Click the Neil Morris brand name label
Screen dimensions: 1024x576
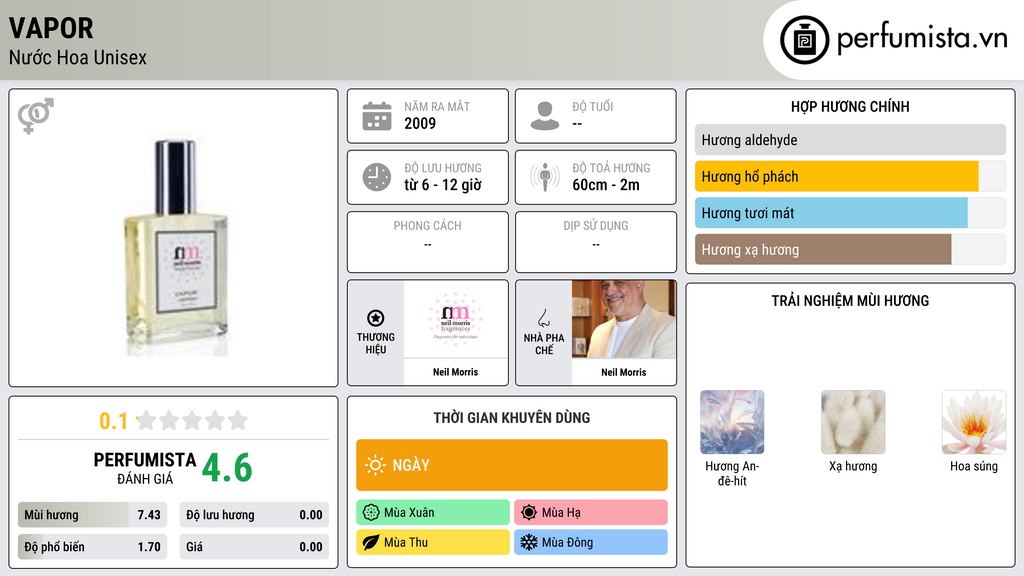[x=455, y=372]
